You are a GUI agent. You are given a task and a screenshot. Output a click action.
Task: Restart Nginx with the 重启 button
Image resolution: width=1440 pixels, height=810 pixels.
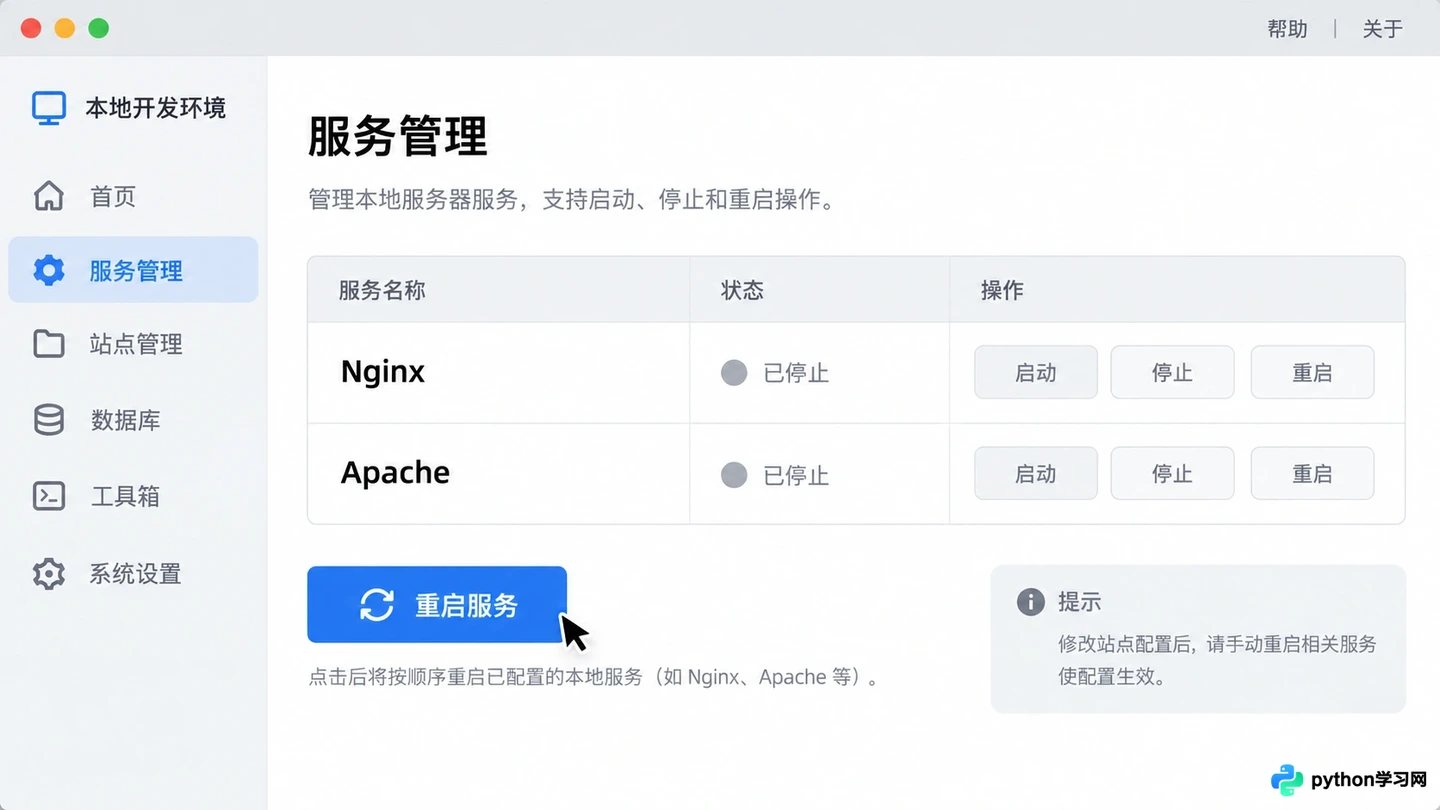pos(1312,372)
